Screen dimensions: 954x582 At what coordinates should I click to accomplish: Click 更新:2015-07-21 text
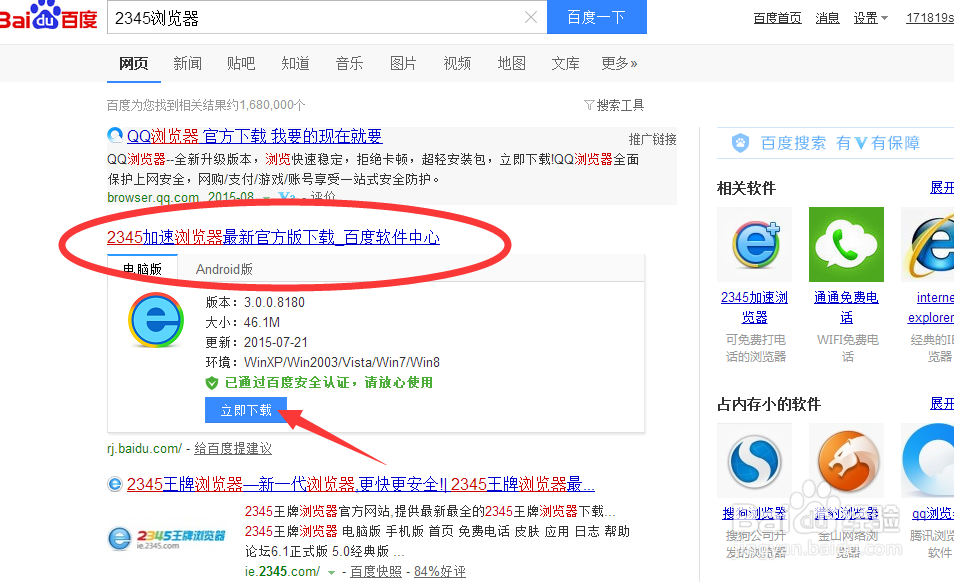click(x=257, y=342)
